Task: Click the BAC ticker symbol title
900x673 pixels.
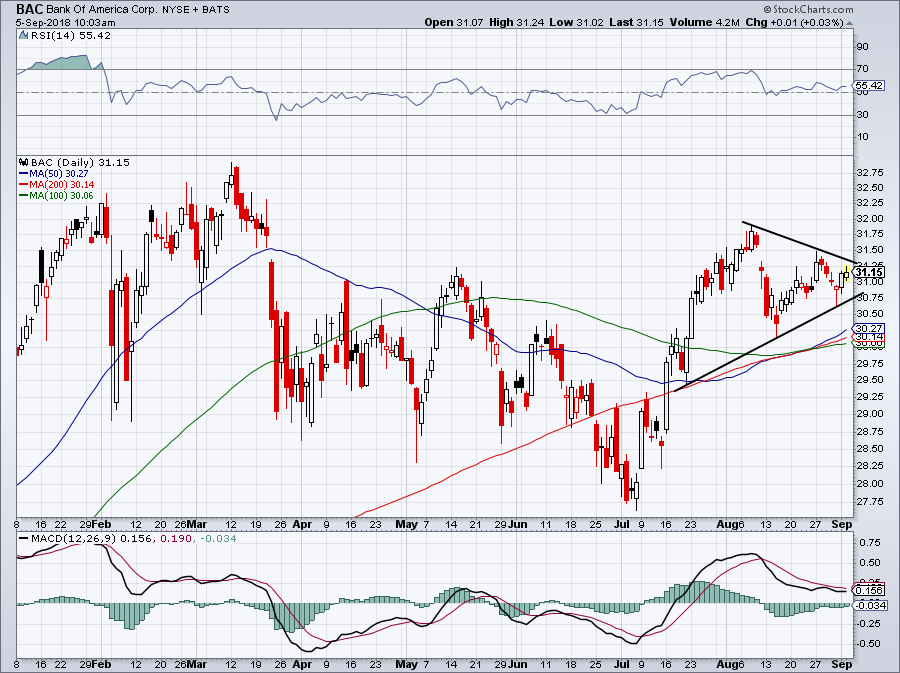Action: click(28, 9)
